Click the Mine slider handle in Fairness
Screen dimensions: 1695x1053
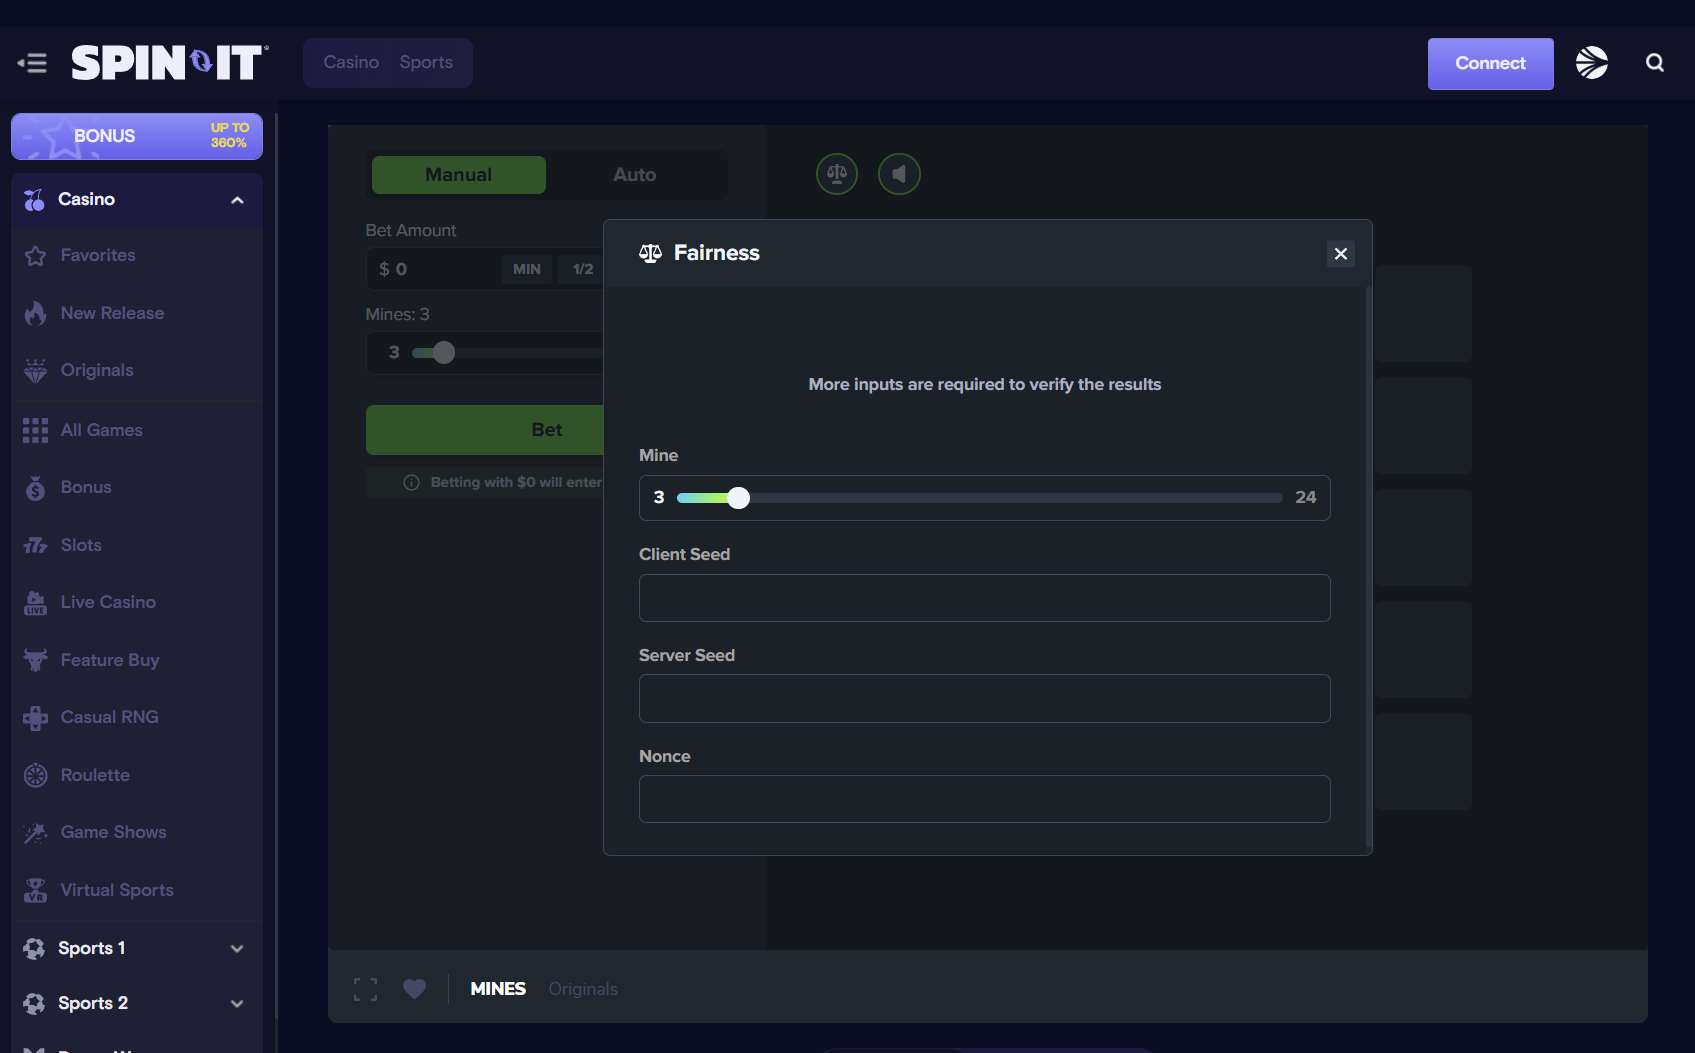738,498
